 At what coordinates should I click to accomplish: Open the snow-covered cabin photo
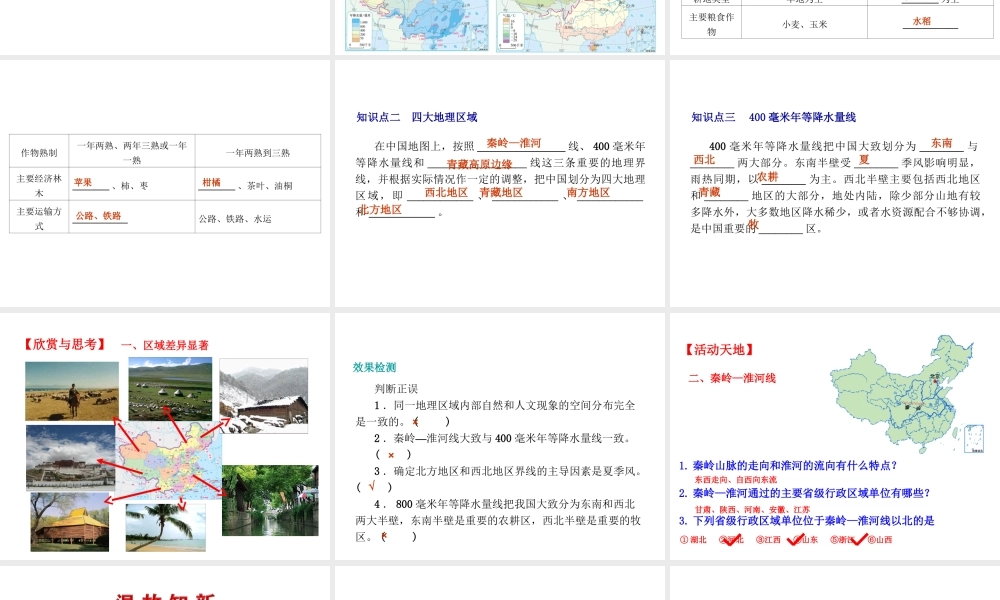pos(263,395)
